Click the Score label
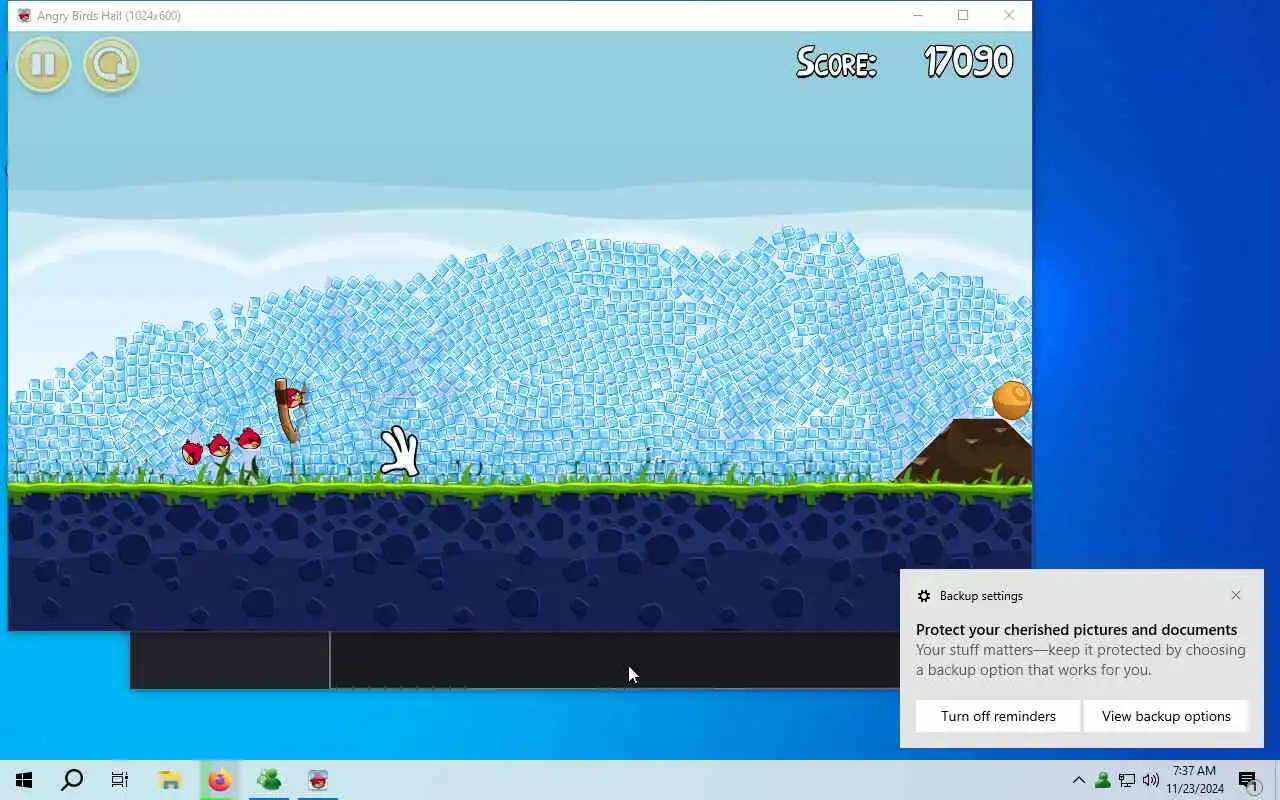Image resolution: width=1280 pixels, height=800 pixels. click(836, 63)
